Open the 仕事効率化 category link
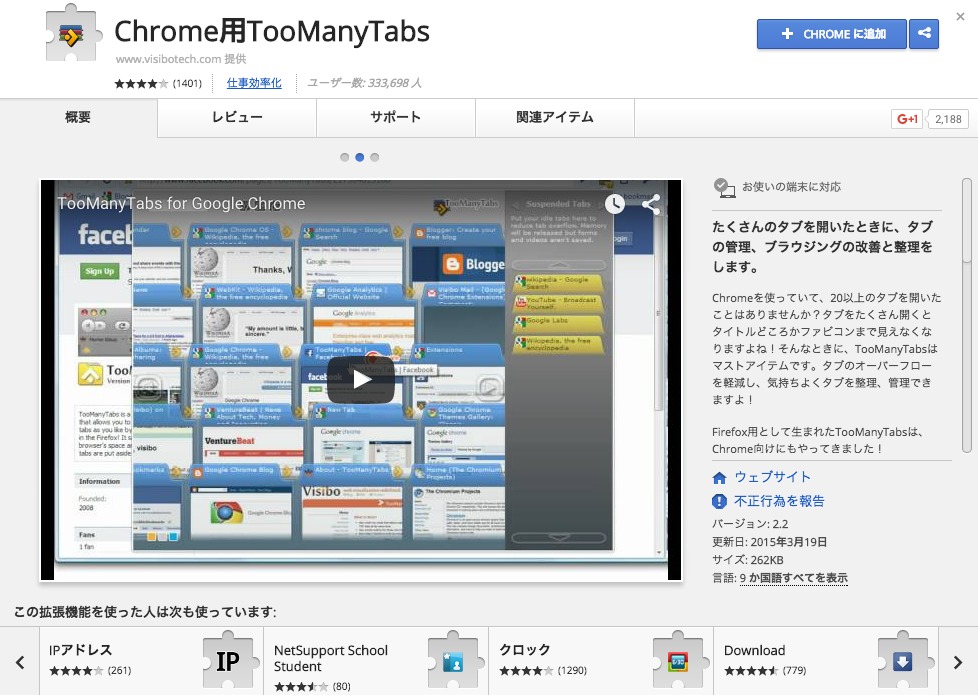 pos(254,83)
